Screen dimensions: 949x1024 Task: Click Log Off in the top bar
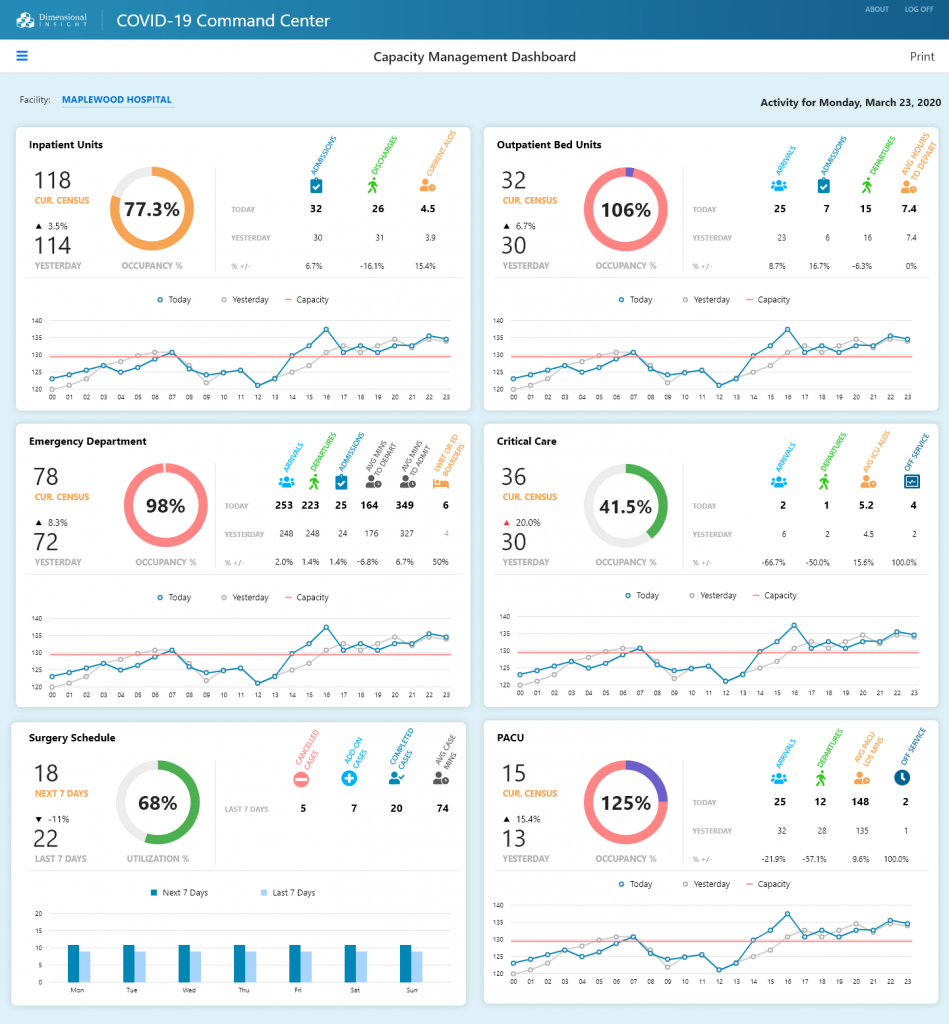919,9
